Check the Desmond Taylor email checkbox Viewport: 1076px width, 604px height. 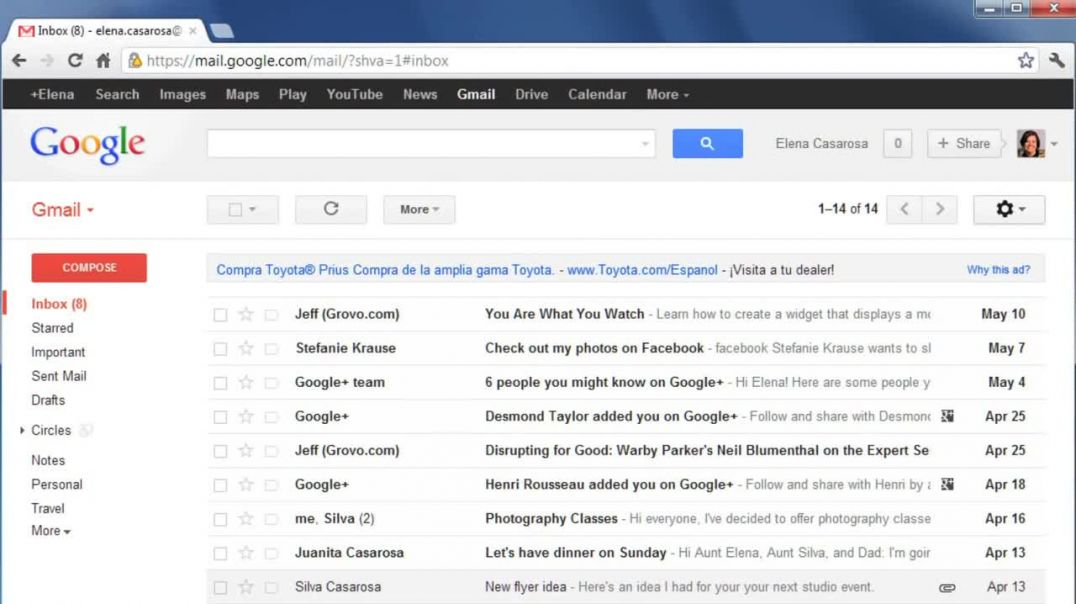click(x=220, y=417)
